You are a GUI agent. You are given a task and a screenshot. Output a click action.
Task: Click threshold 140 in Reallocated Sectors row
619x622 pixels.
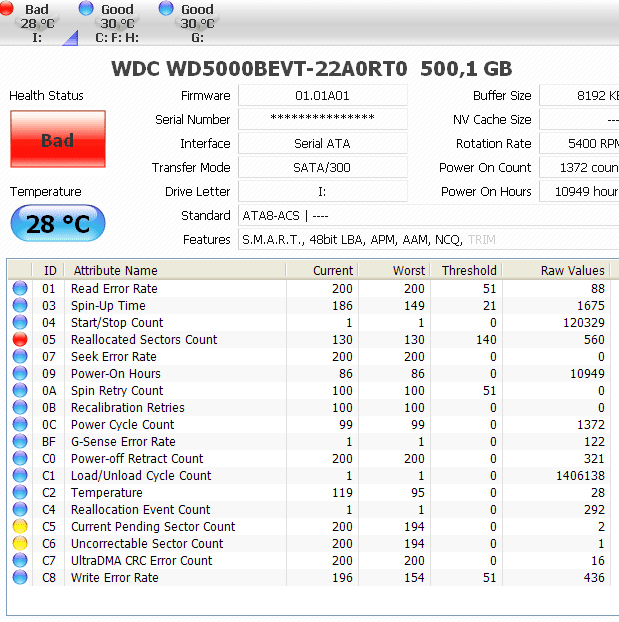tap(486, 340)
